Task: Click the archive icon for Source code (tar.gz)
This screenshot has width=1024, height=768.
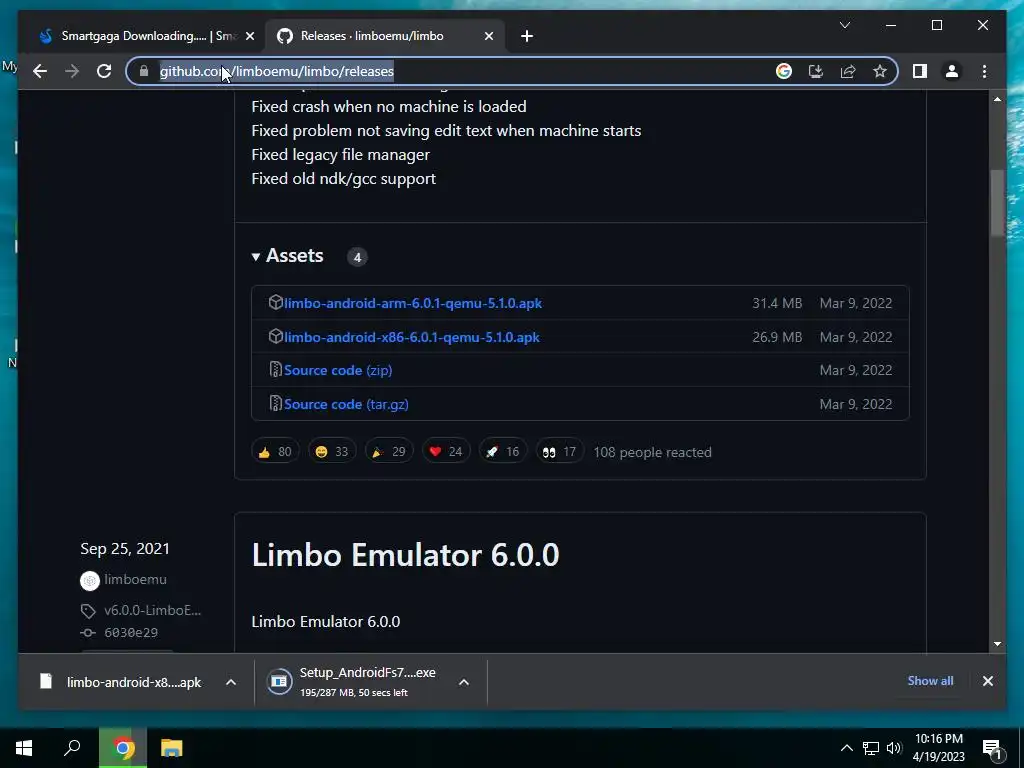Action: (x=276, y=404)
